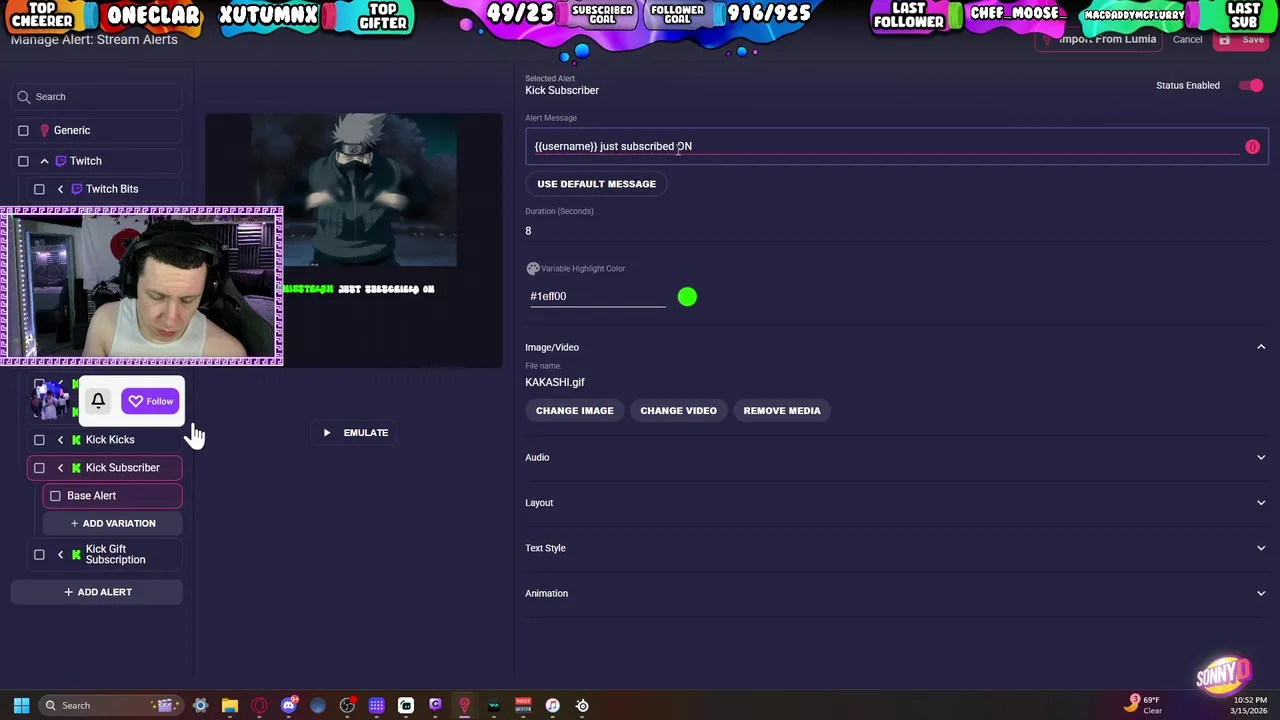
Task: Expand the Animation section
Action: [896, 593]
